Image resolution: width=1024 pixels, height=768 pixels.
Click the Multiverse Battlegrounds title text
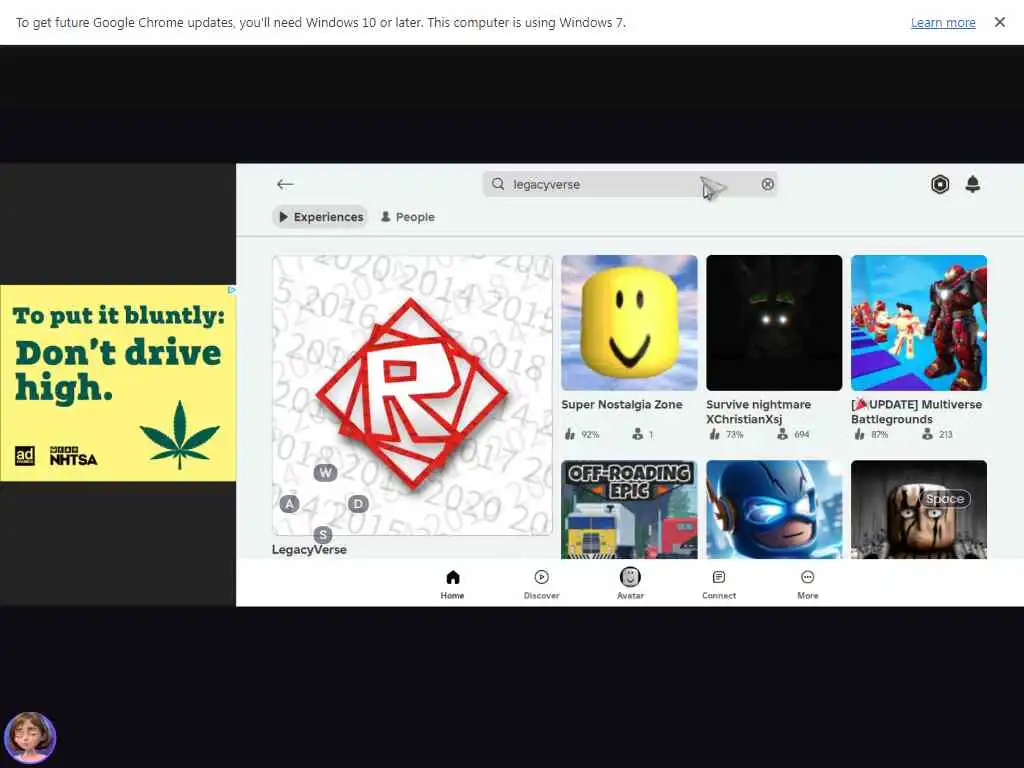(916, 412)
